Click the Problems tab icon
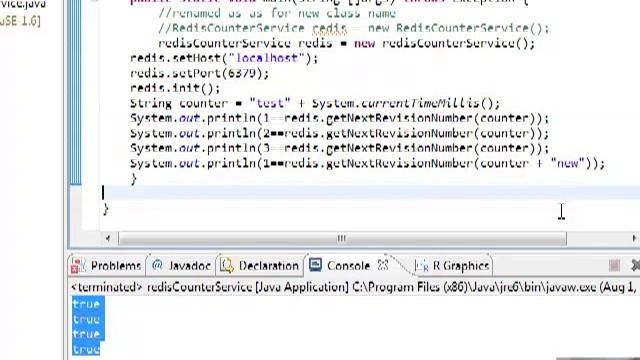Viewport: 640px width, 360px height. [x=78, y=266]
